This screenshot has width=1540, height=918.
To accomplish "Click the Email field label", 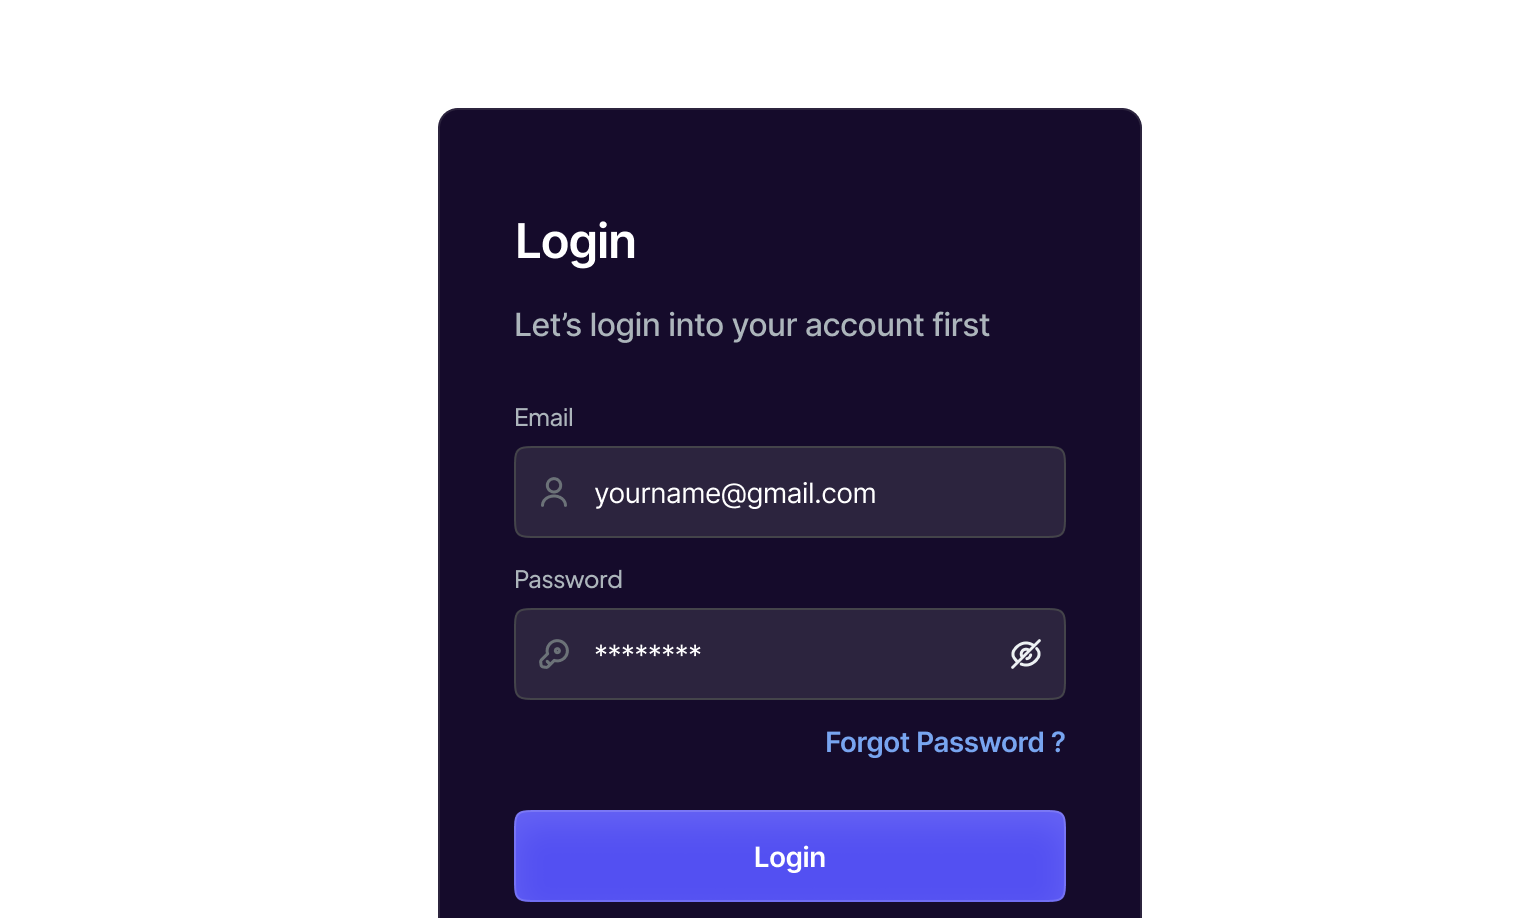I will click(x=543, y=418).
